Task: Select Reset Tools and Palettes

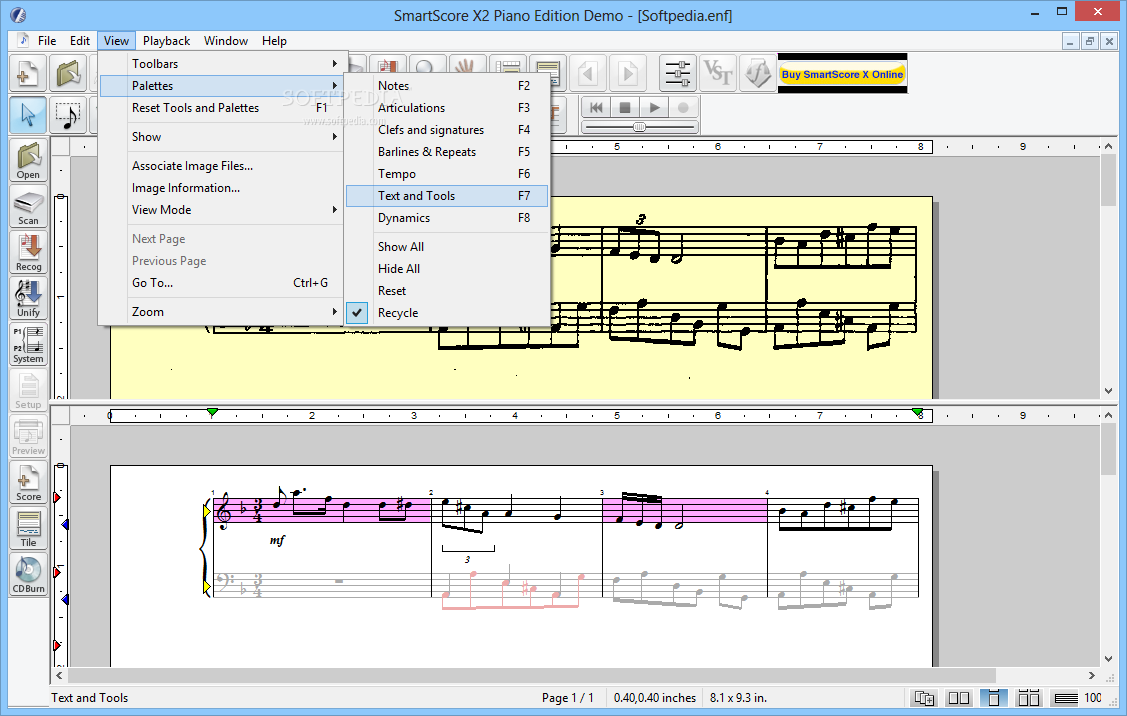Action: point(223,108)
